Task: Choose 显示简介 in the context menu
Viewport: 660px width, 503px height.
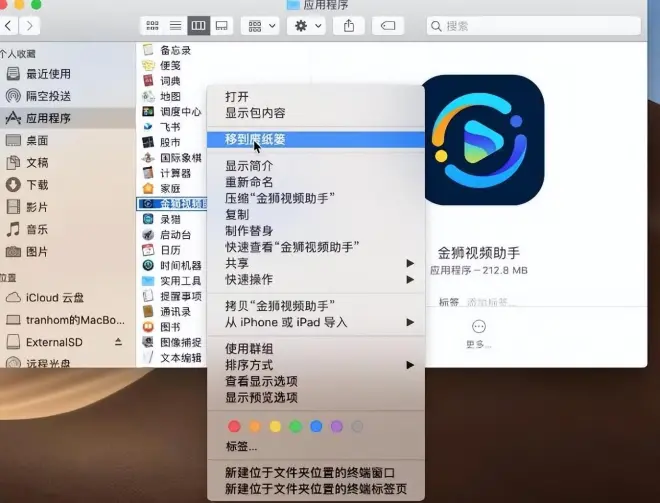Action: coord(316,166)
